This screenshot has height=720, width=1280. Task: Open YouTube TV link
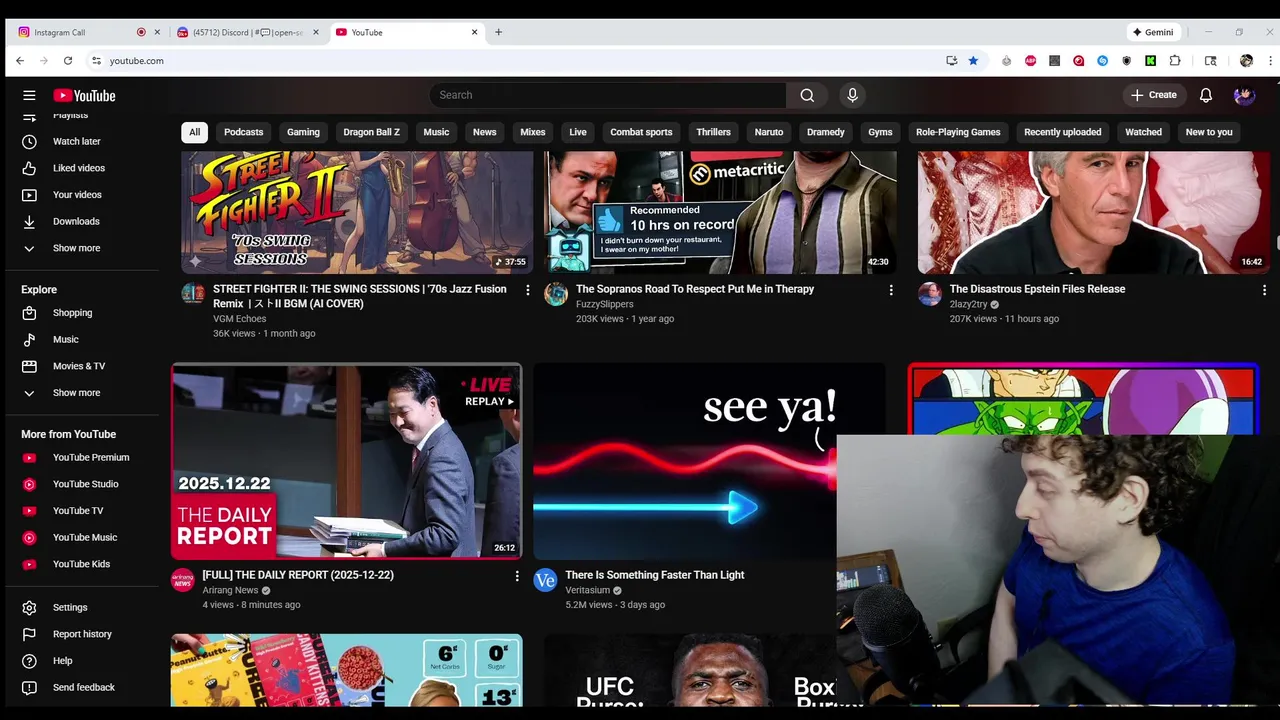coord(78,511)
